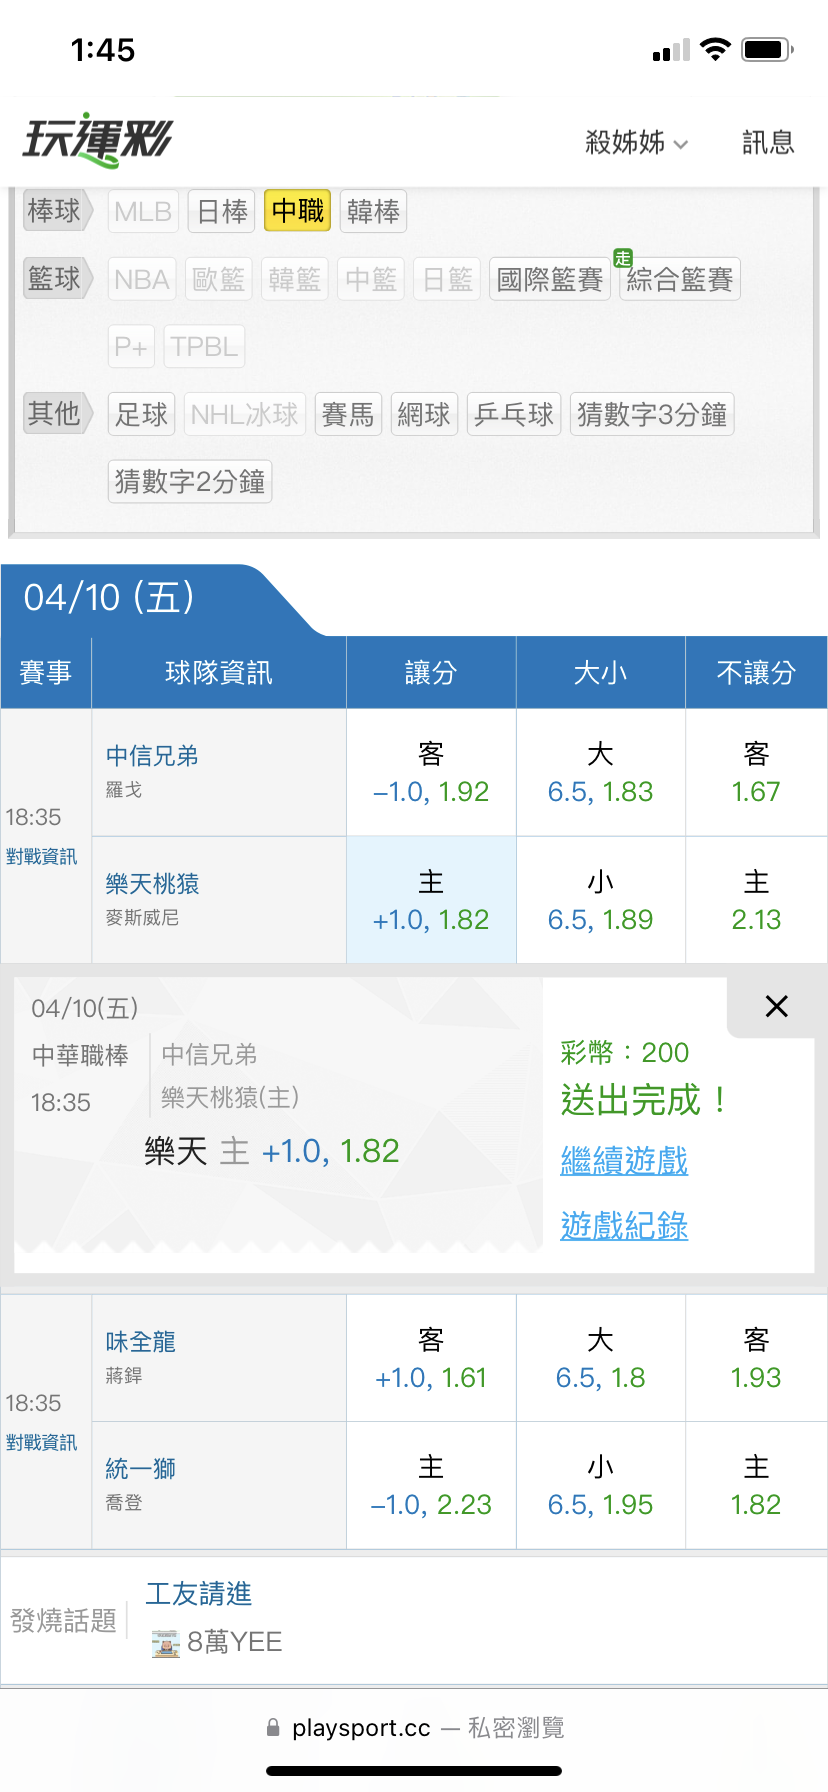Open the 猜數字3分鐘 game
The image size is (828, 1792).
pos(652,414)
